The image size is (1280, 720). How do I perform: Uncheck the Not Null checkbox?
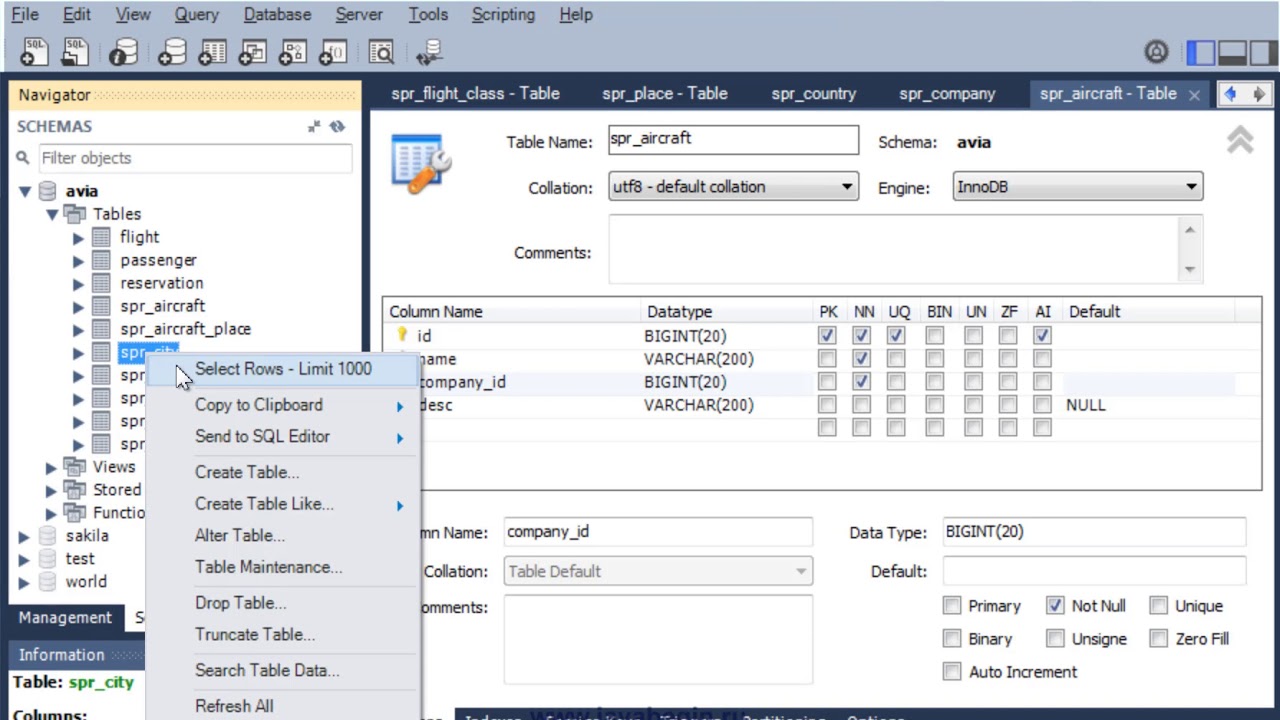pos(1055,606)
